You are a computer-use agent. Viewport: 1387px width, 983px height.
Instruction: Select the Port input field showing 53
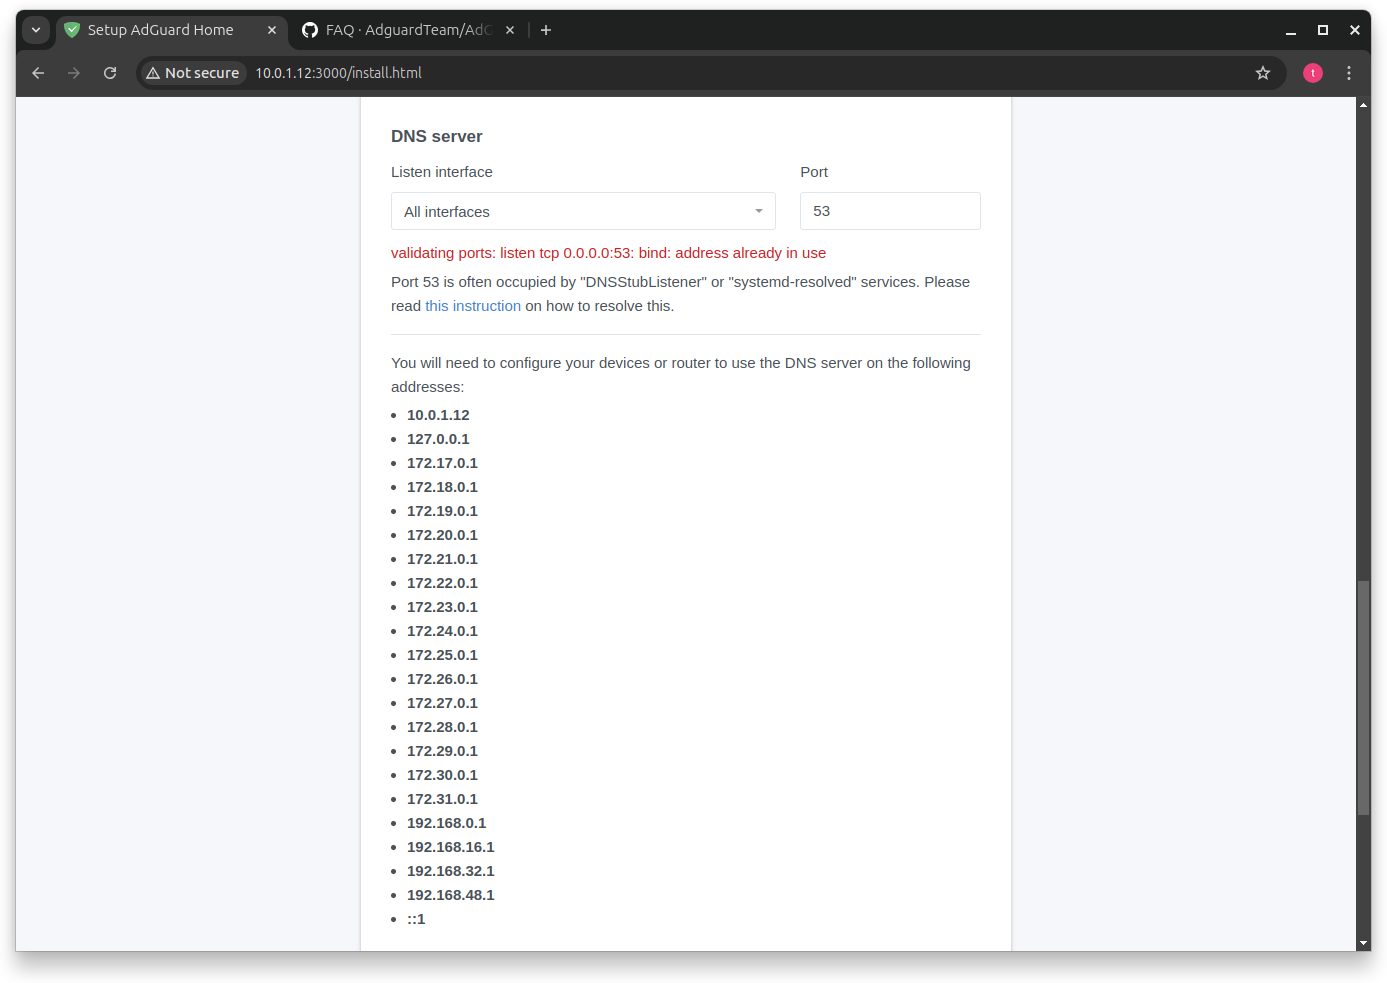[x=889, y=211]
